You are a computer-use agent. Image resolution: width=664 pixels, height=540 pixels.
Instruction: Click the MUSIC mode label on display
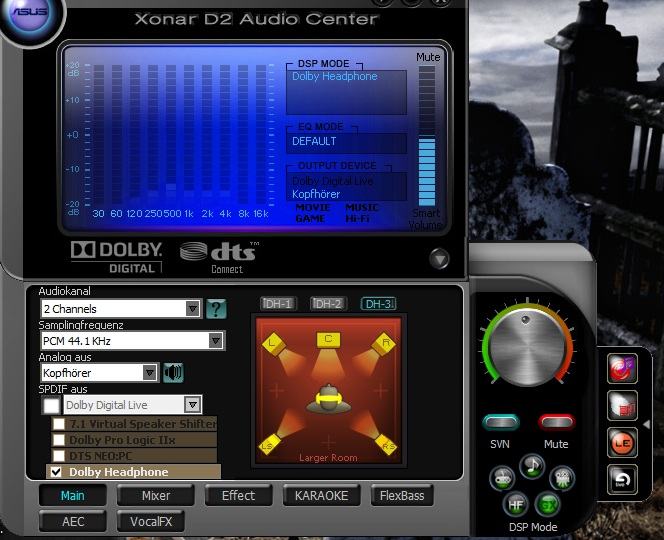pyautogui.click(x=362, y=208)
